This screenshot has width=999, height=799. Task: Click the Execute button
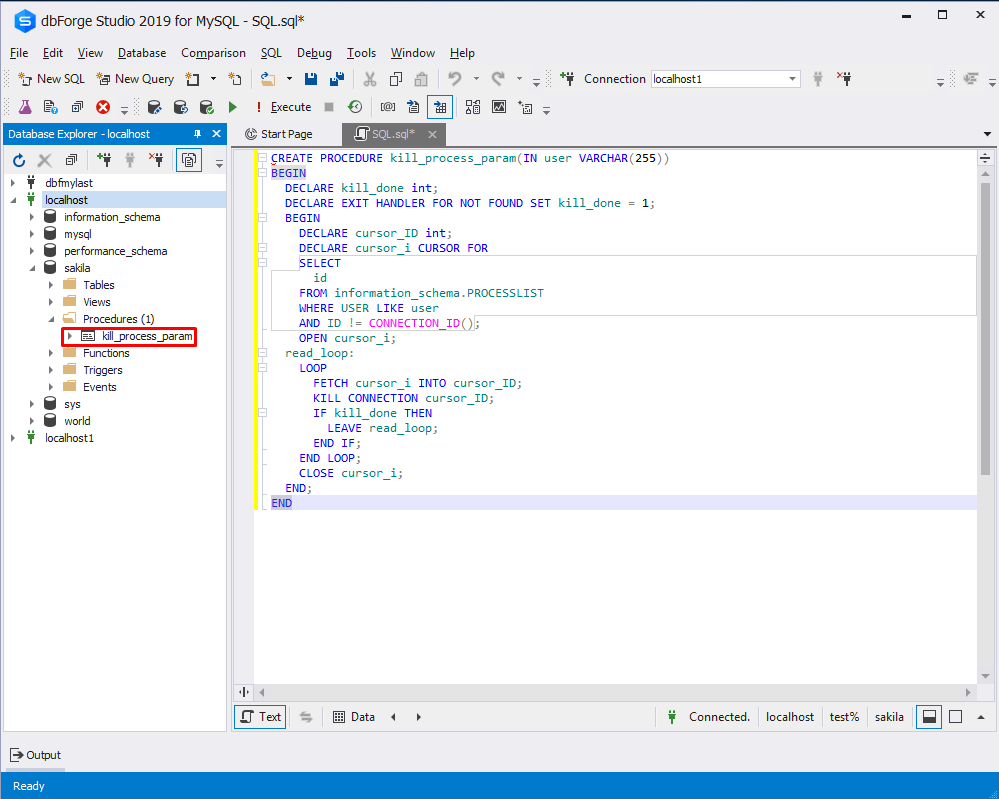pyautogui.click(x=284, y=107)
